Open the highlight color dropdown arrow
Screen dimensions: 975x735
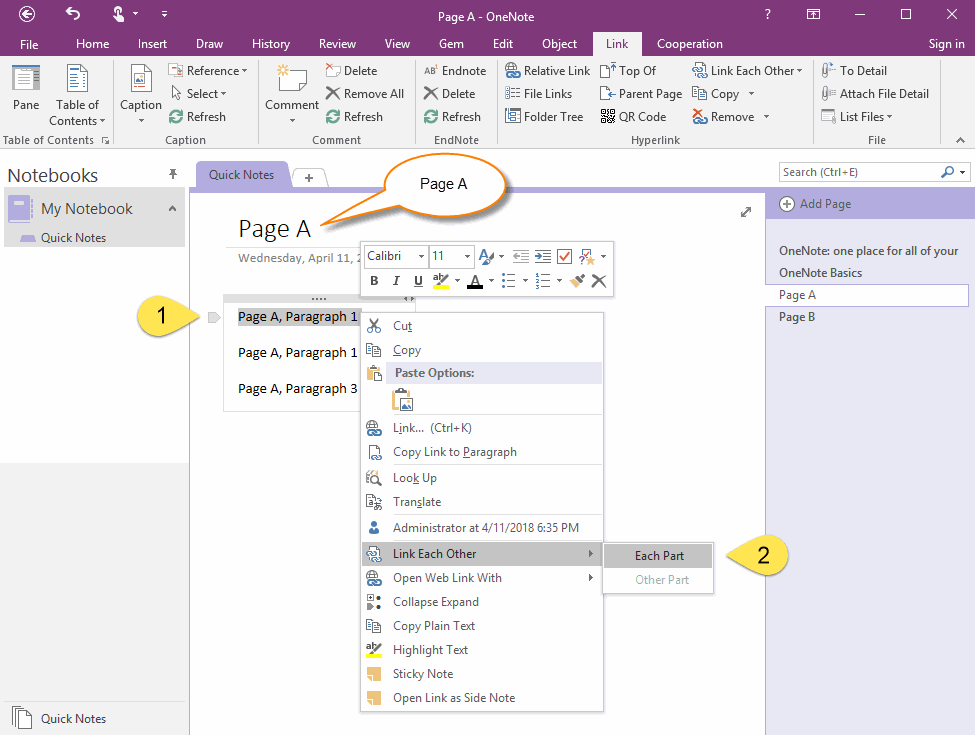(x=457, y=281)
